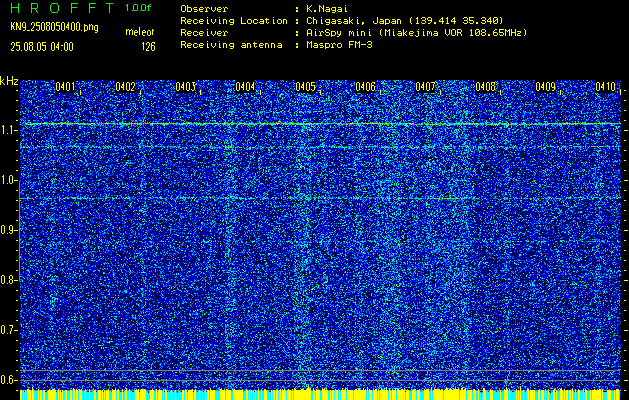The image size is (629, 400).
Task: Click the 0401 time marker
Action: tap(65, 86)
